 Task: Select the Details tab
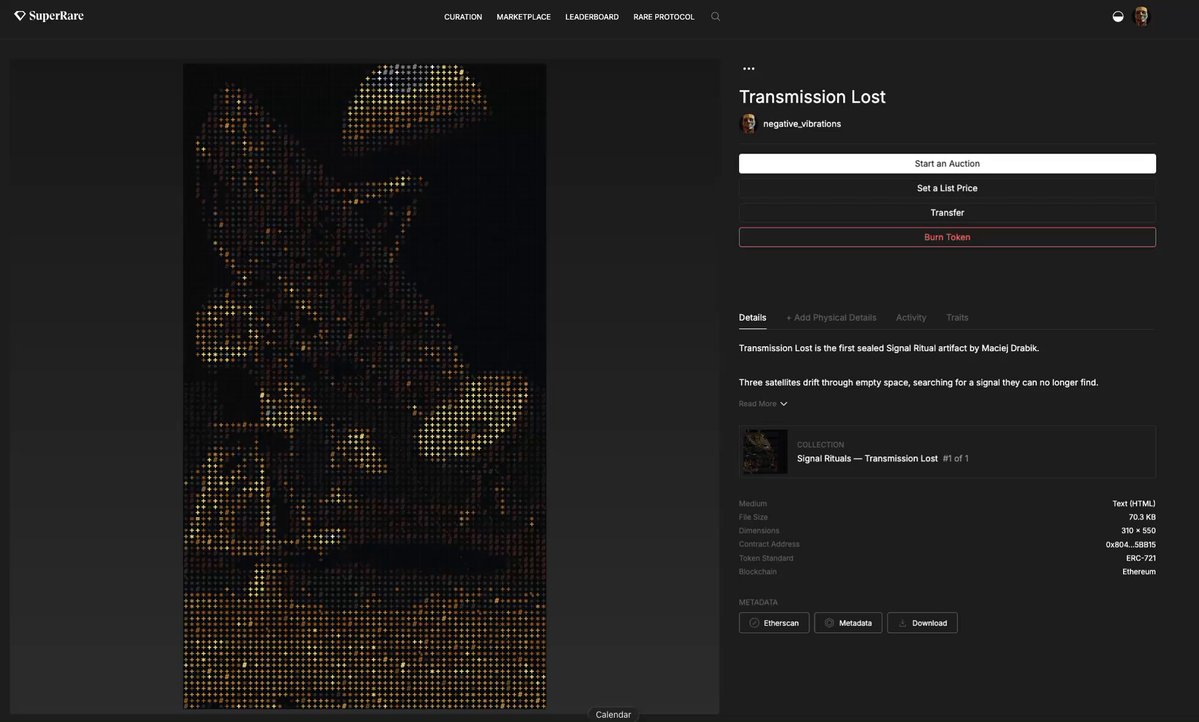(752, 317)
